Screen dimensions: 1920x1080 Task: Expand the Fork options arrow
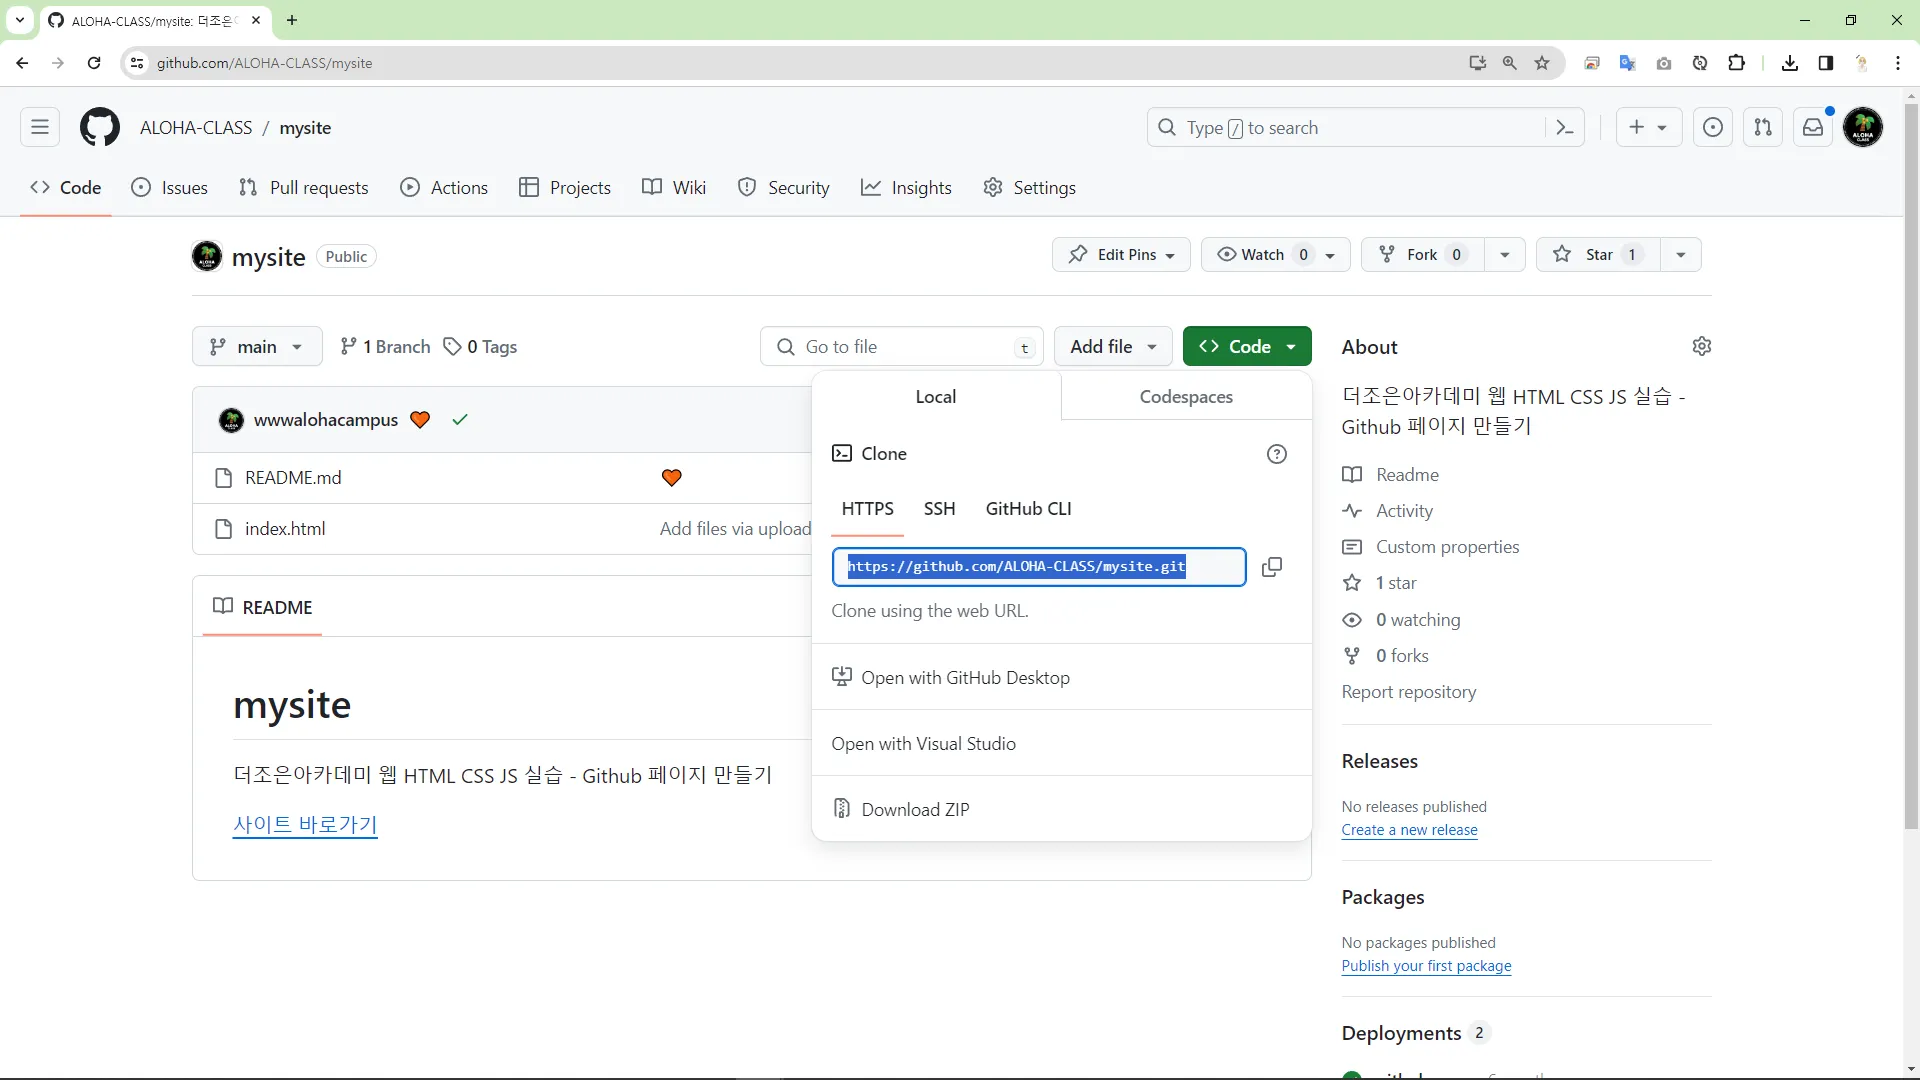(1504, 255)
